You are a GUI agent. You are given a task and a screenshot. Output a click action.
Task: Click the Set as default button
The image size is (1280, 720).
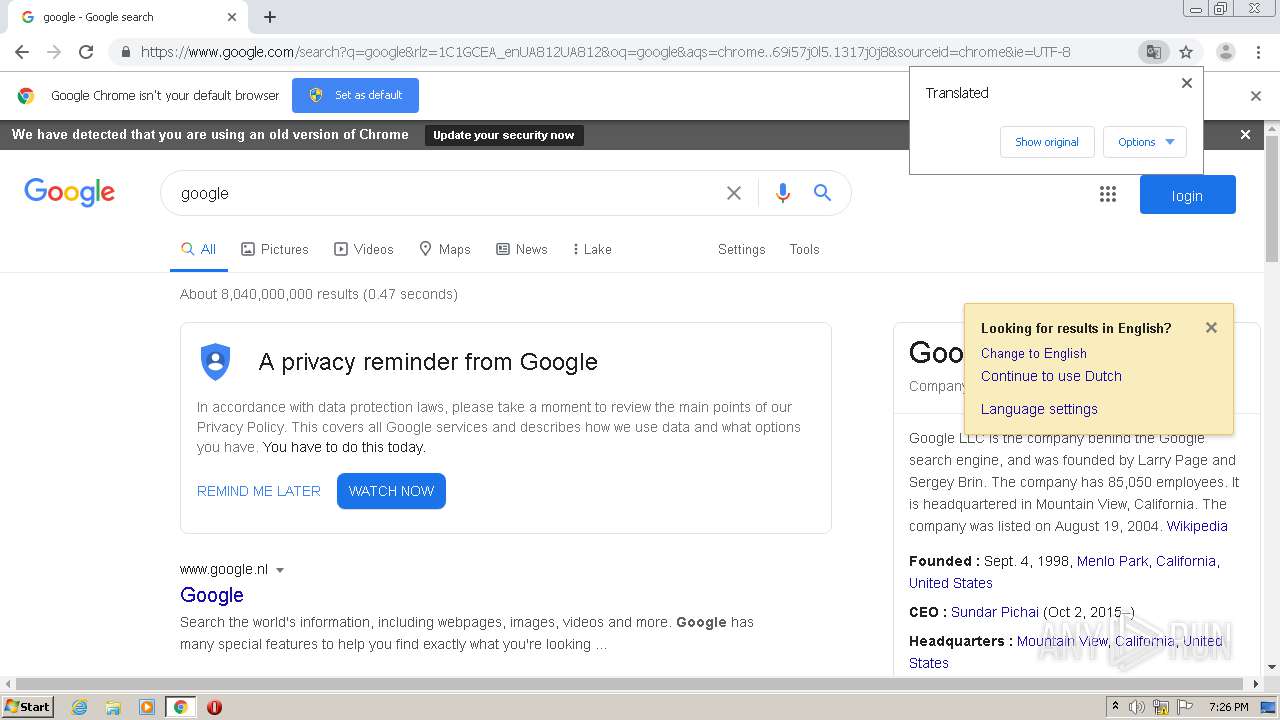tap(355, 95)
